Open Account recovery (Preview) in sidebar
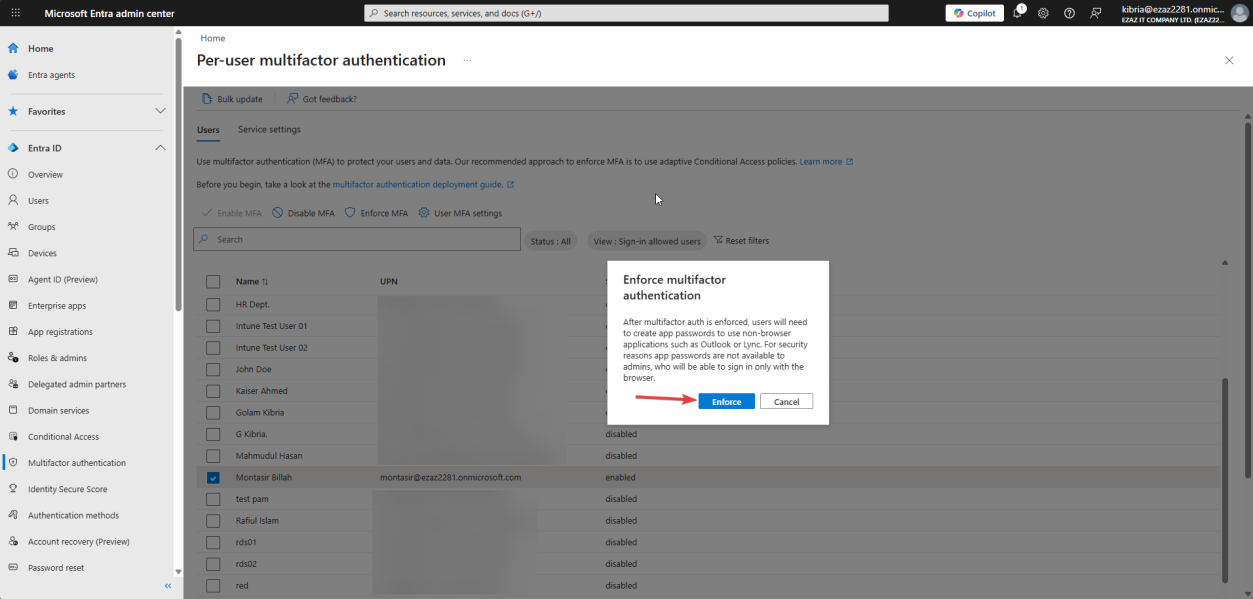This screenshot has height=599, width=1253. click(x=78, y=541)
